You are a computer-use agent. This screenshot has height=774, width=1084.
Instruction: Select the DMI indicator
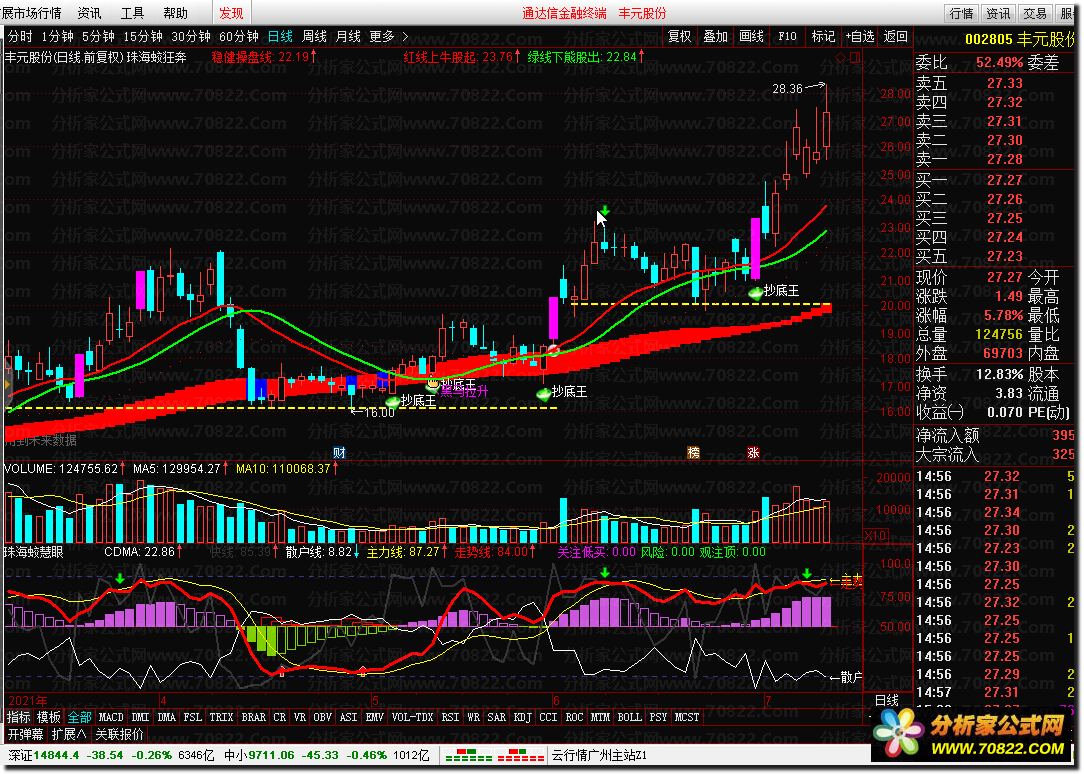tap(140, 717)
